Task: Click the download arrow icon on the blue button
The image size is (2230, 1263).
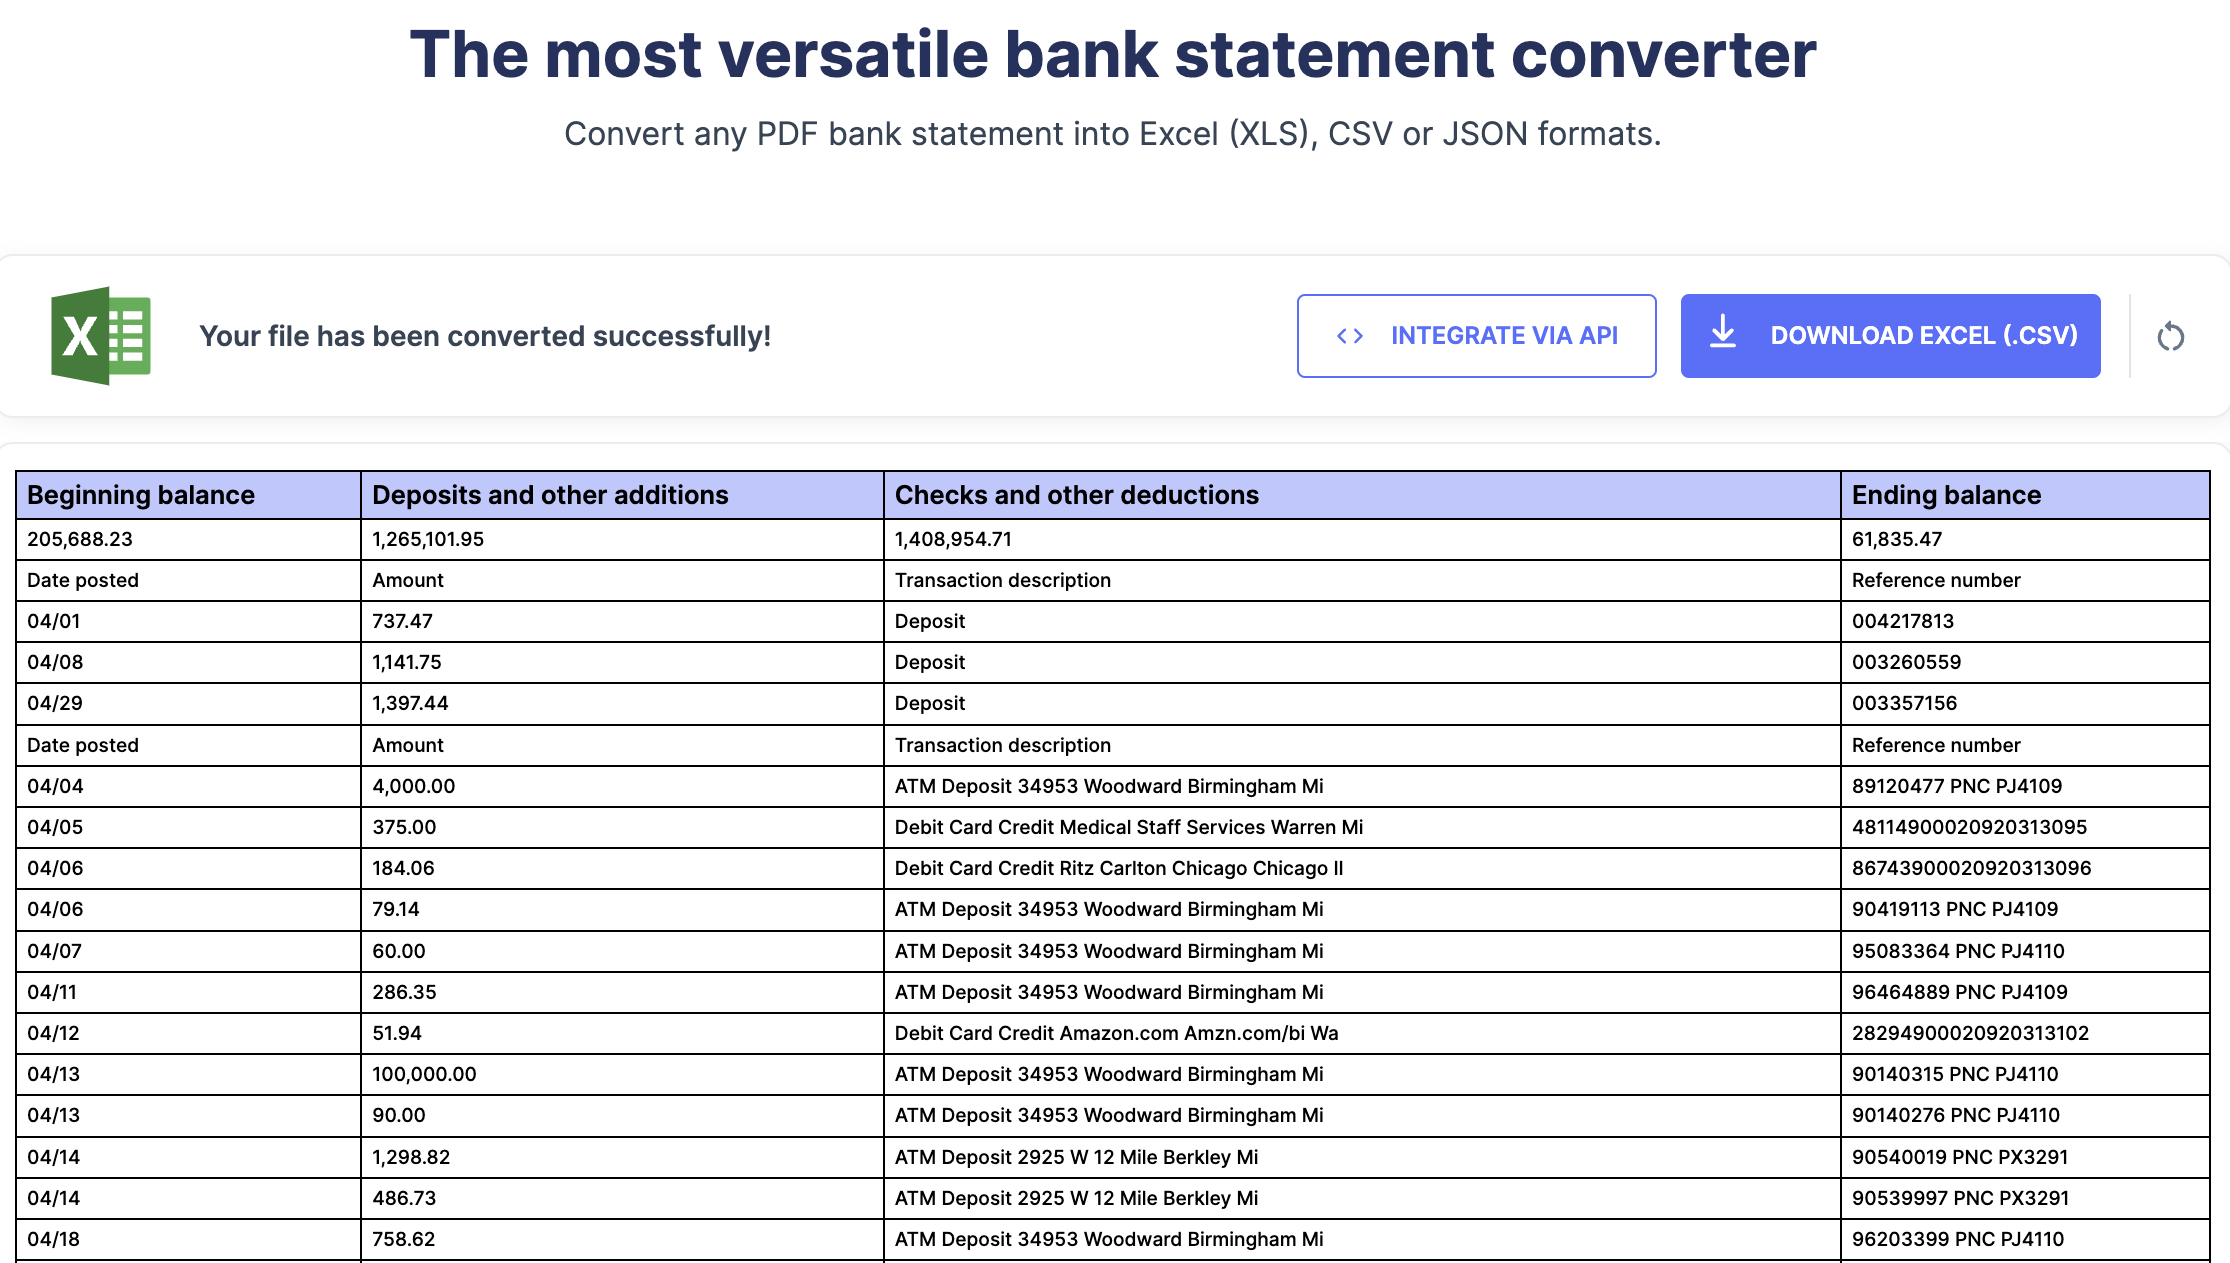Action: (1723, 335)
